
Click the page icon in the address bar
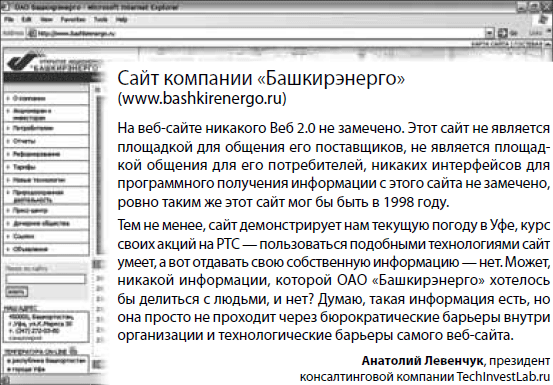(32, 33)
